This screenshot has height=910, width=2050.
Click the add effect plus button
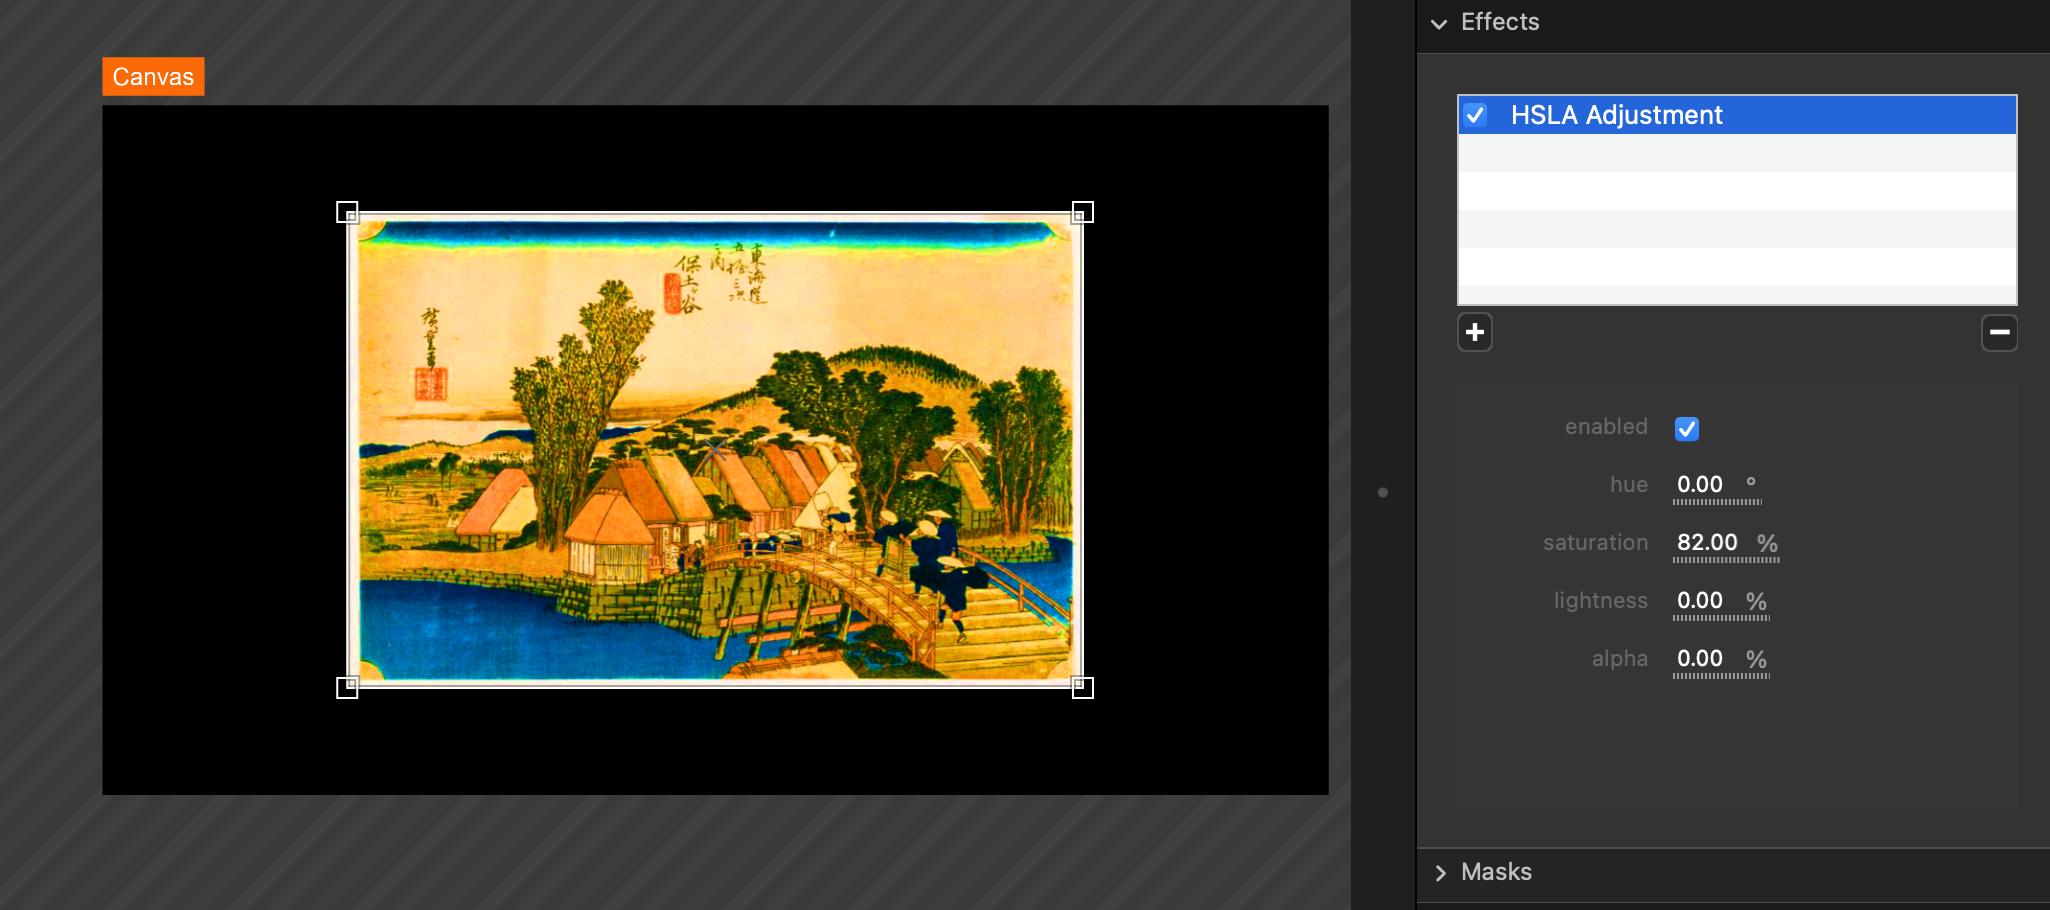point(1474,333)
